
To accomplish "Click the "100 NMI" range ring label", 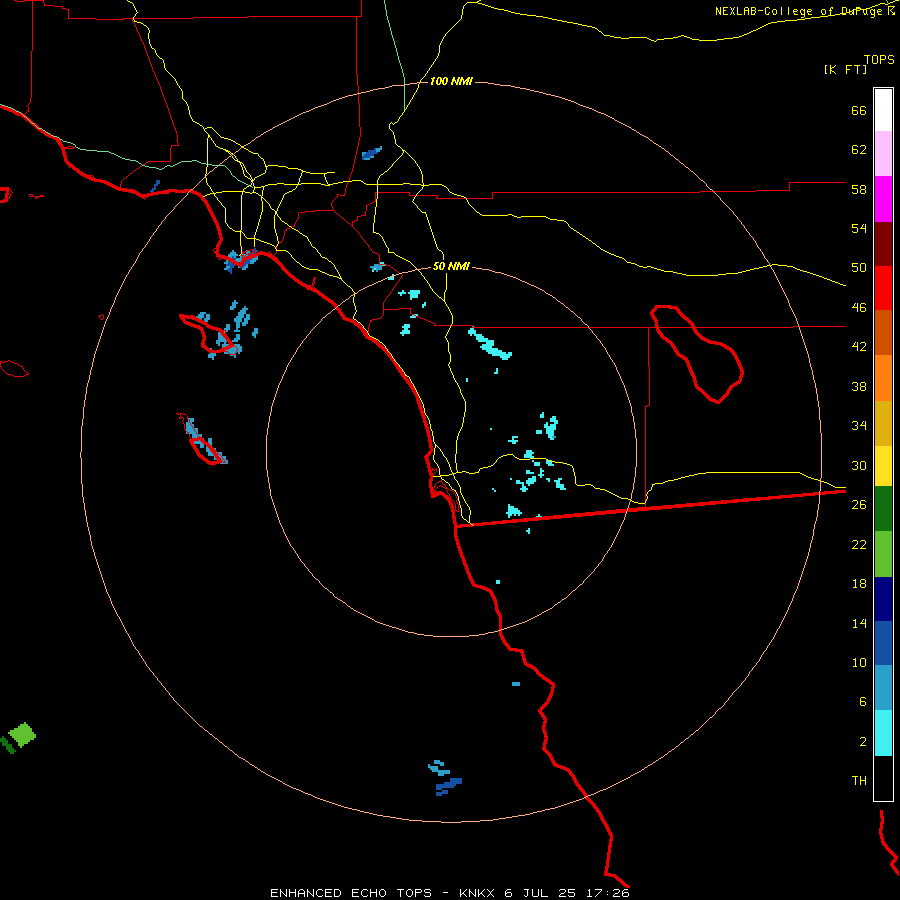I will tap(451, 82).
